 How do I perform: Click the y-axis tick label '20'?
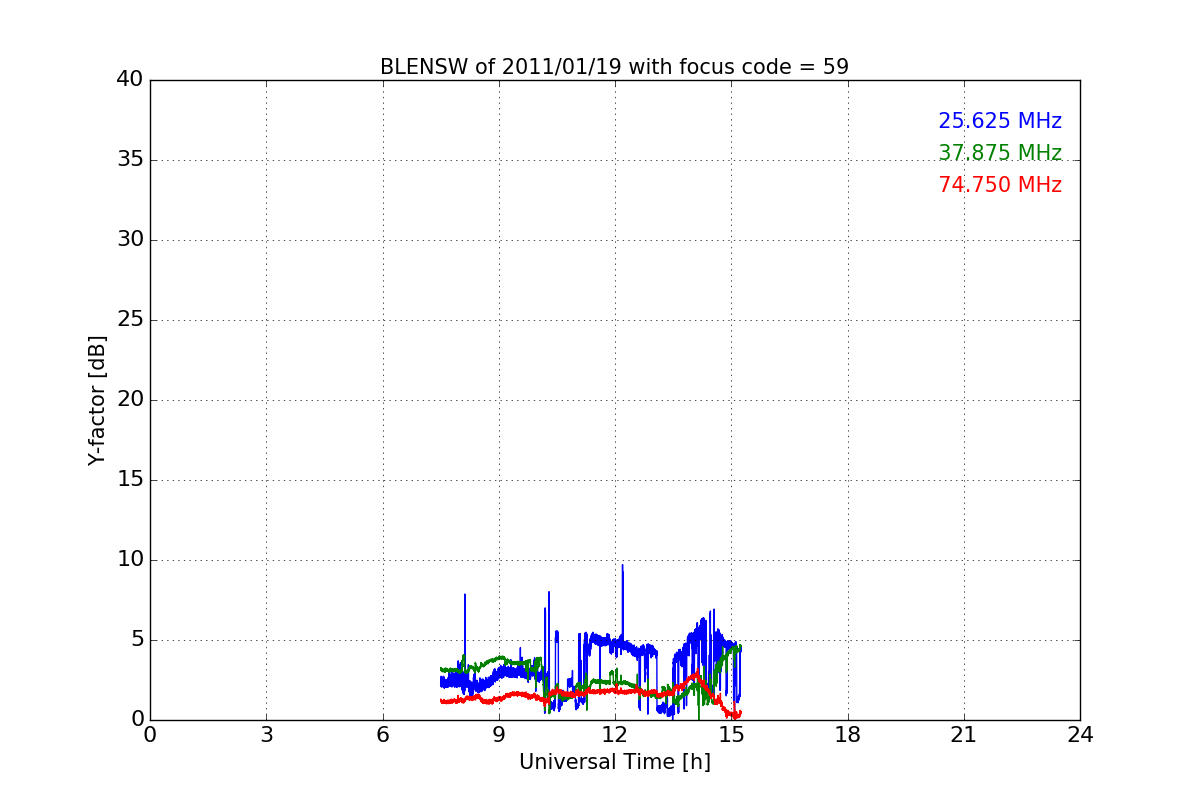coord(130,400)
